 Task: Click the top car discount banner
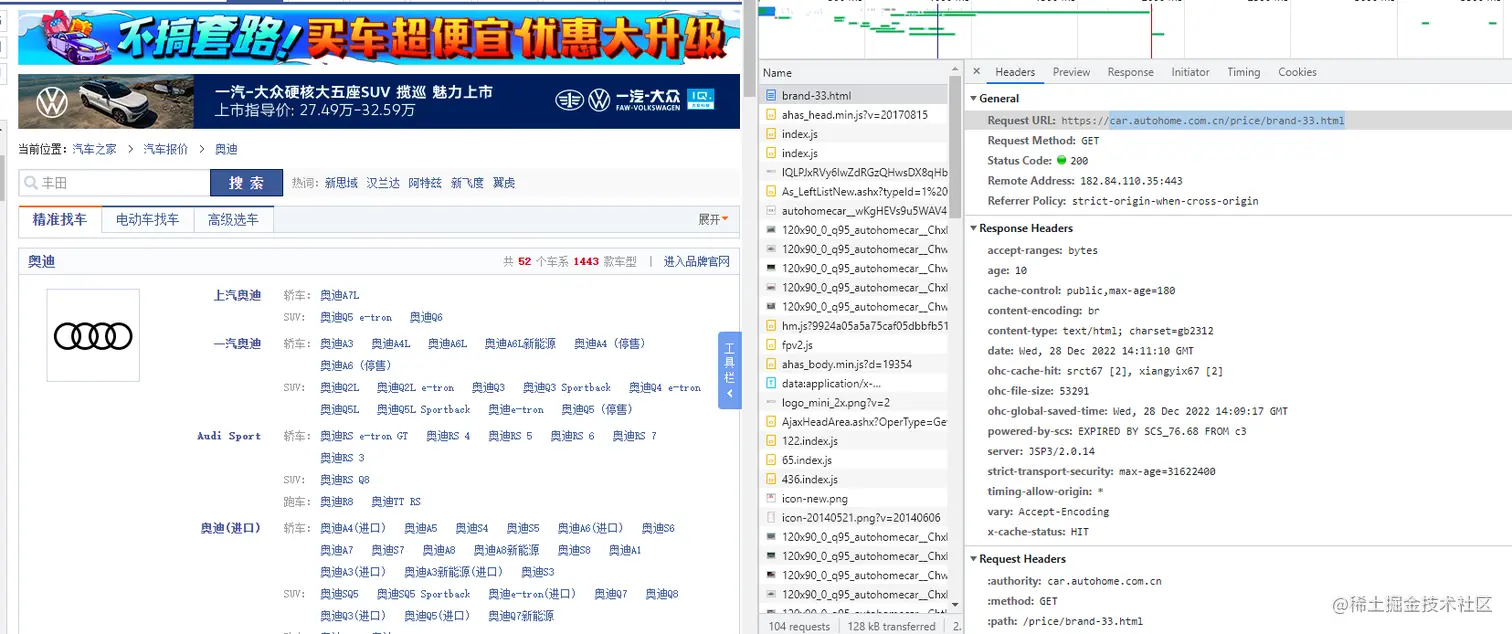(379, 36)
